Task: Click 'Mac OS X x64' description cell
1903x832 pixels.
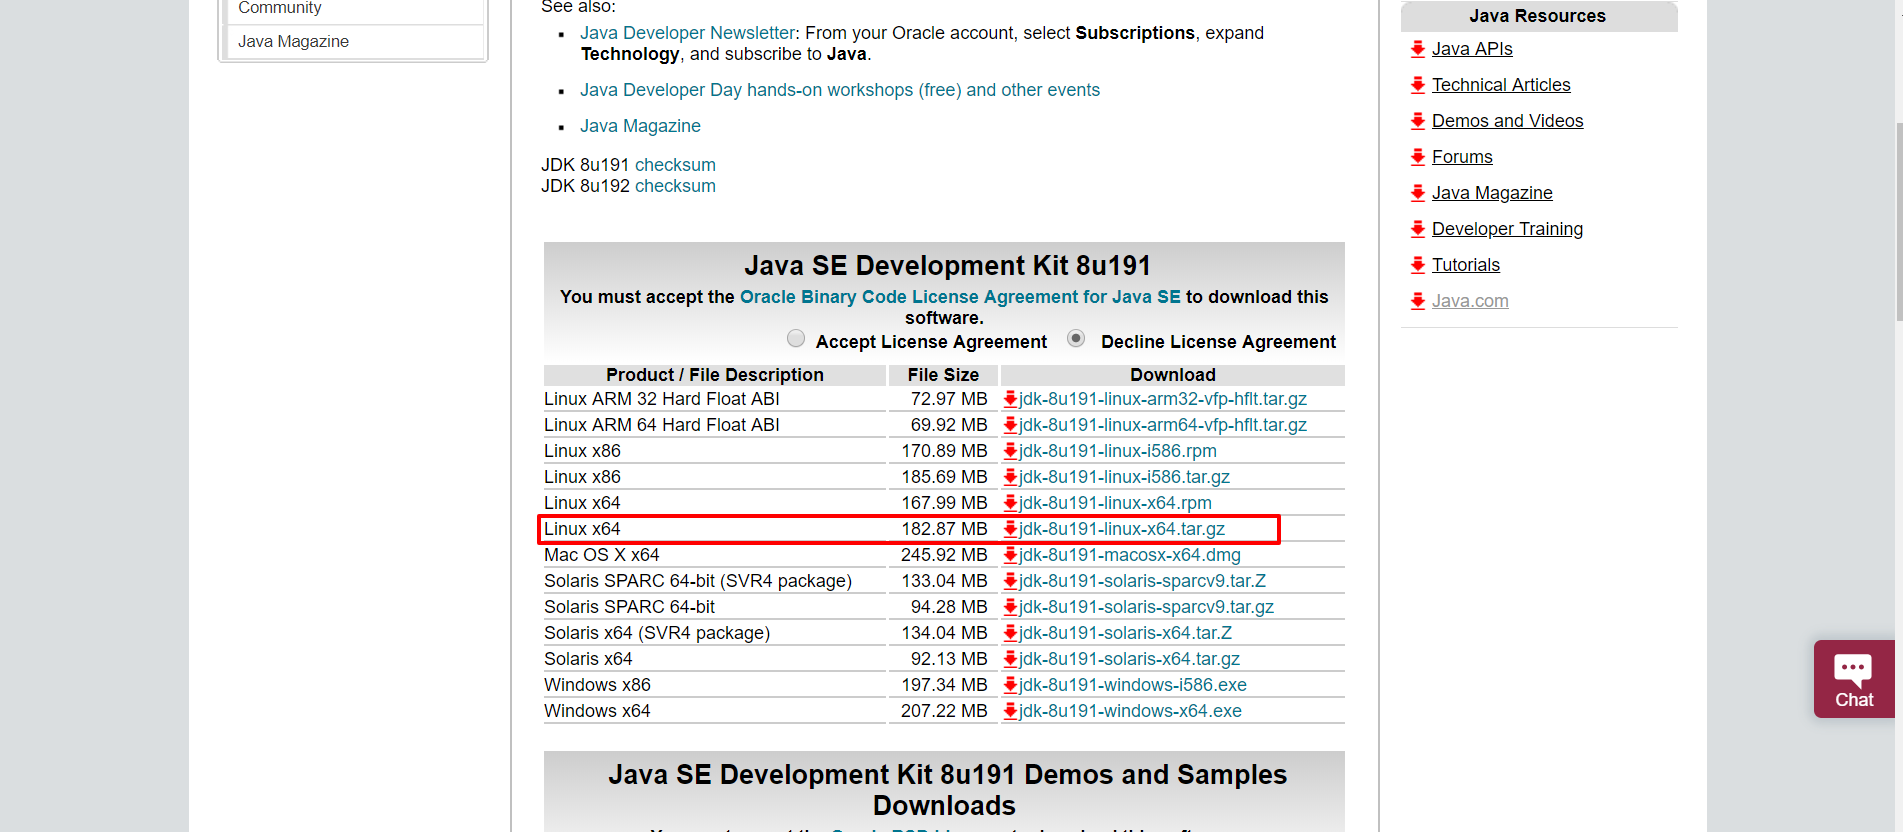Action: [714, 555]
